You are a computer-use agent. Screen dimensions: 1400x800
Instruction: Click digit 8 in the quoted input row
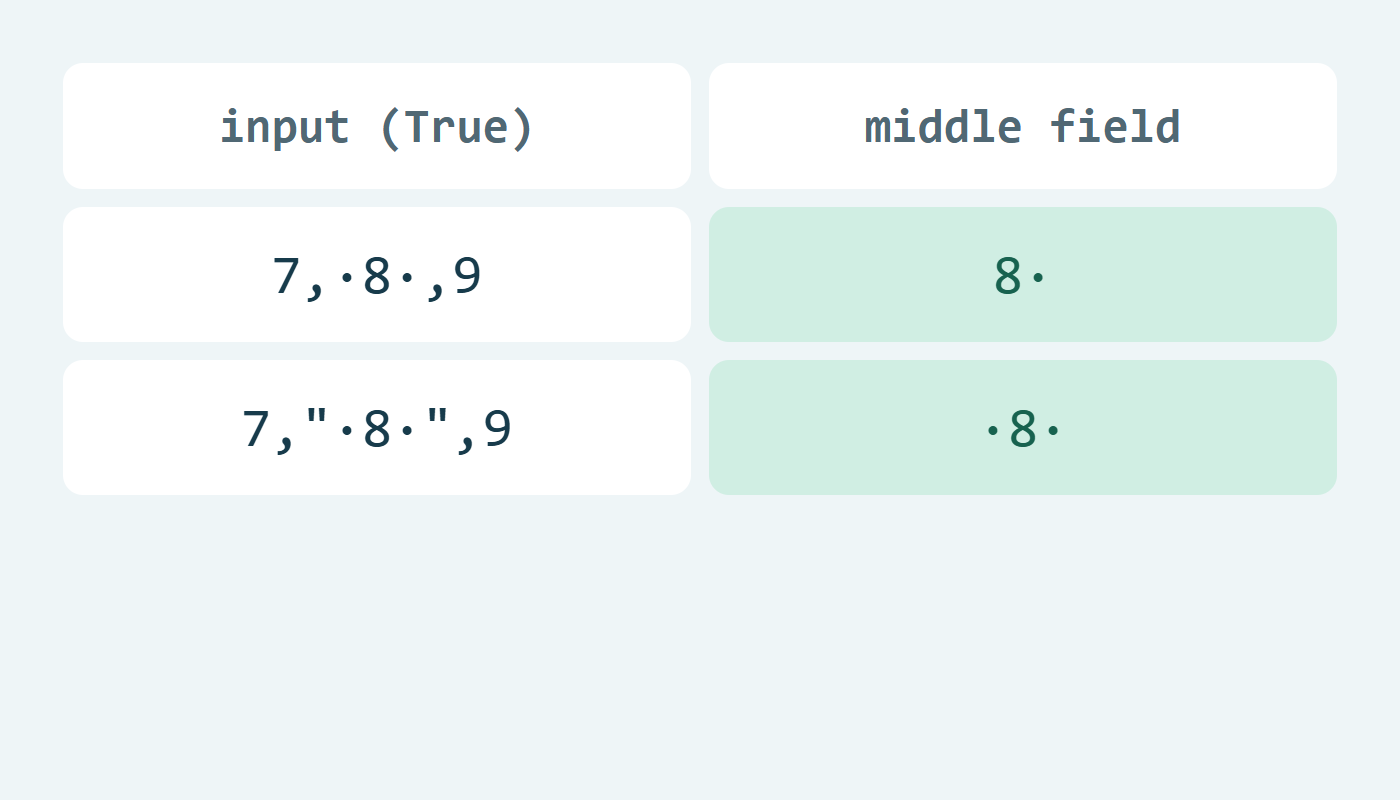[377, 429]
